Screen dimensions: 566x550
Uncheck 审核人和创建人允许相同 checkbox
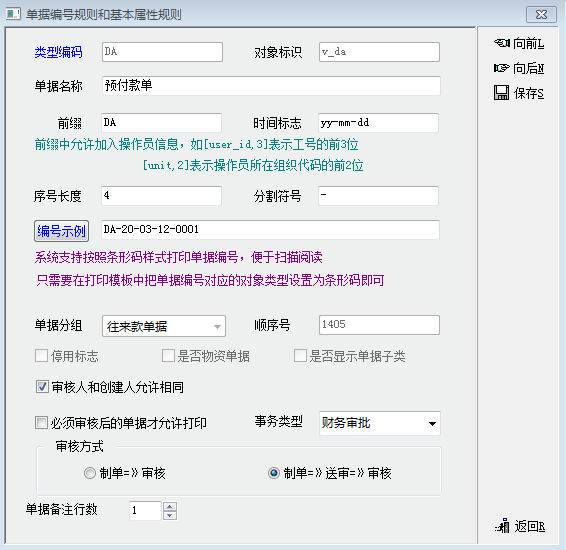[x=42, y=387]
